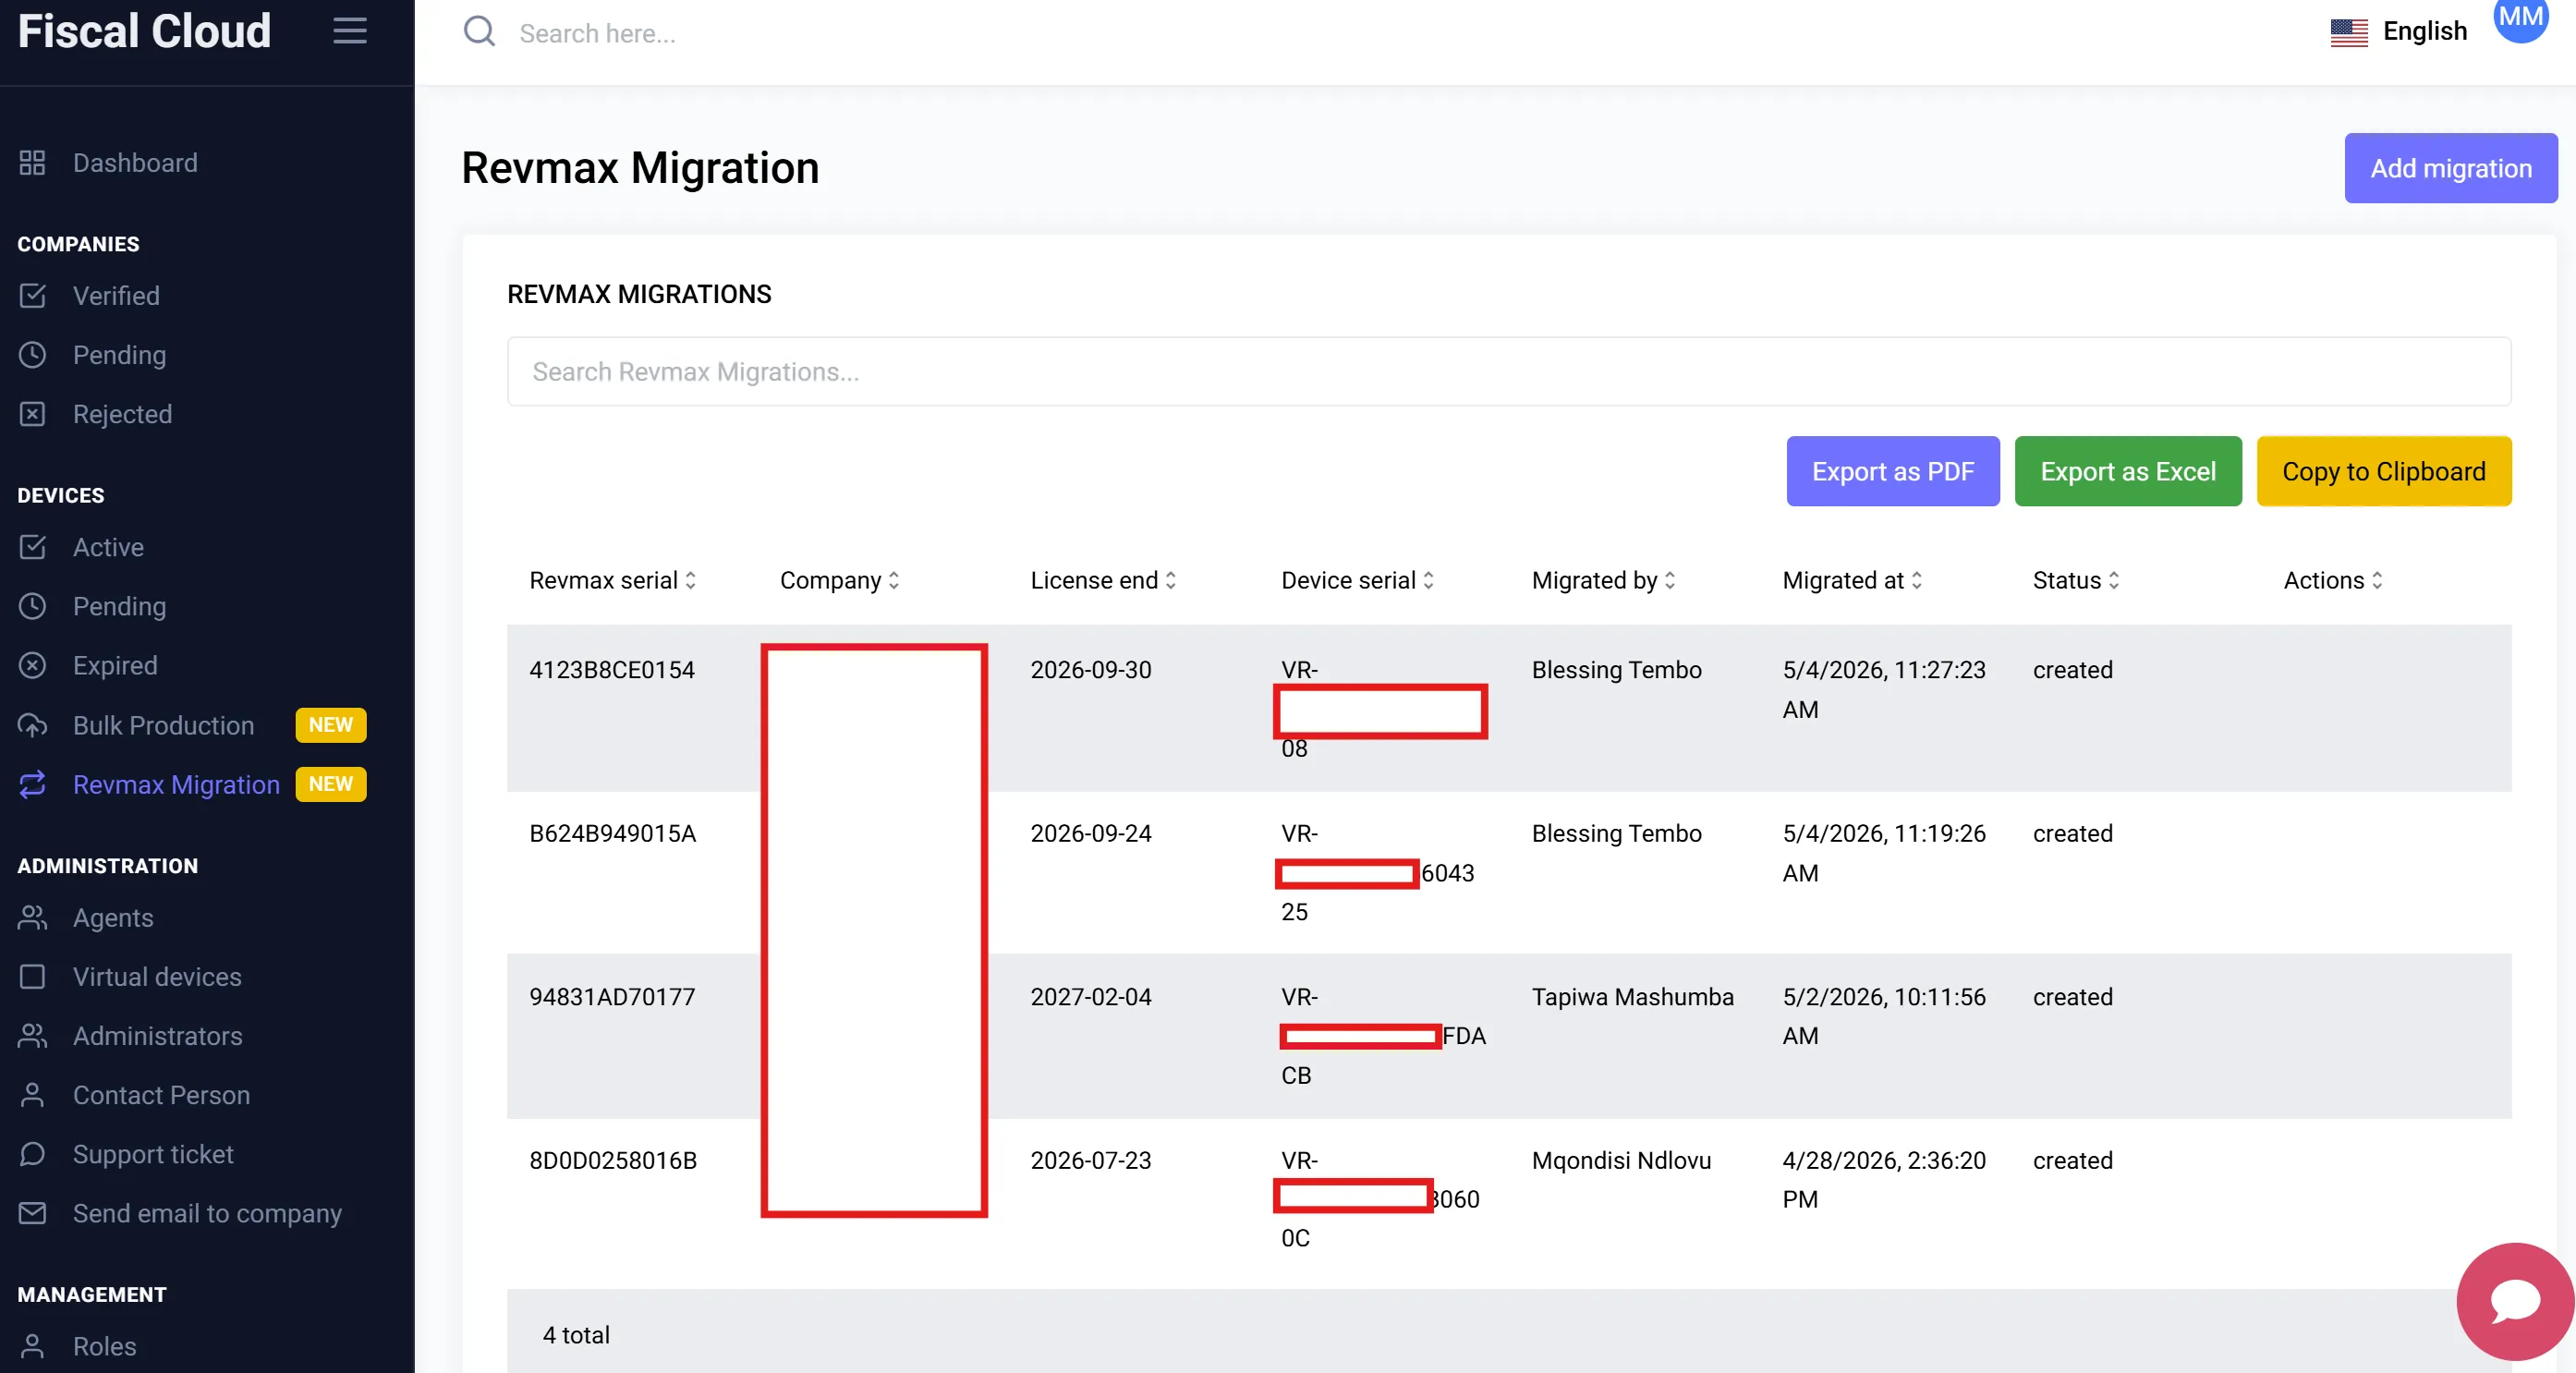The width and height of the screenshot is (2576, 1373).
Task: Click the Virtual devices square icon
Action: [32, 975]
